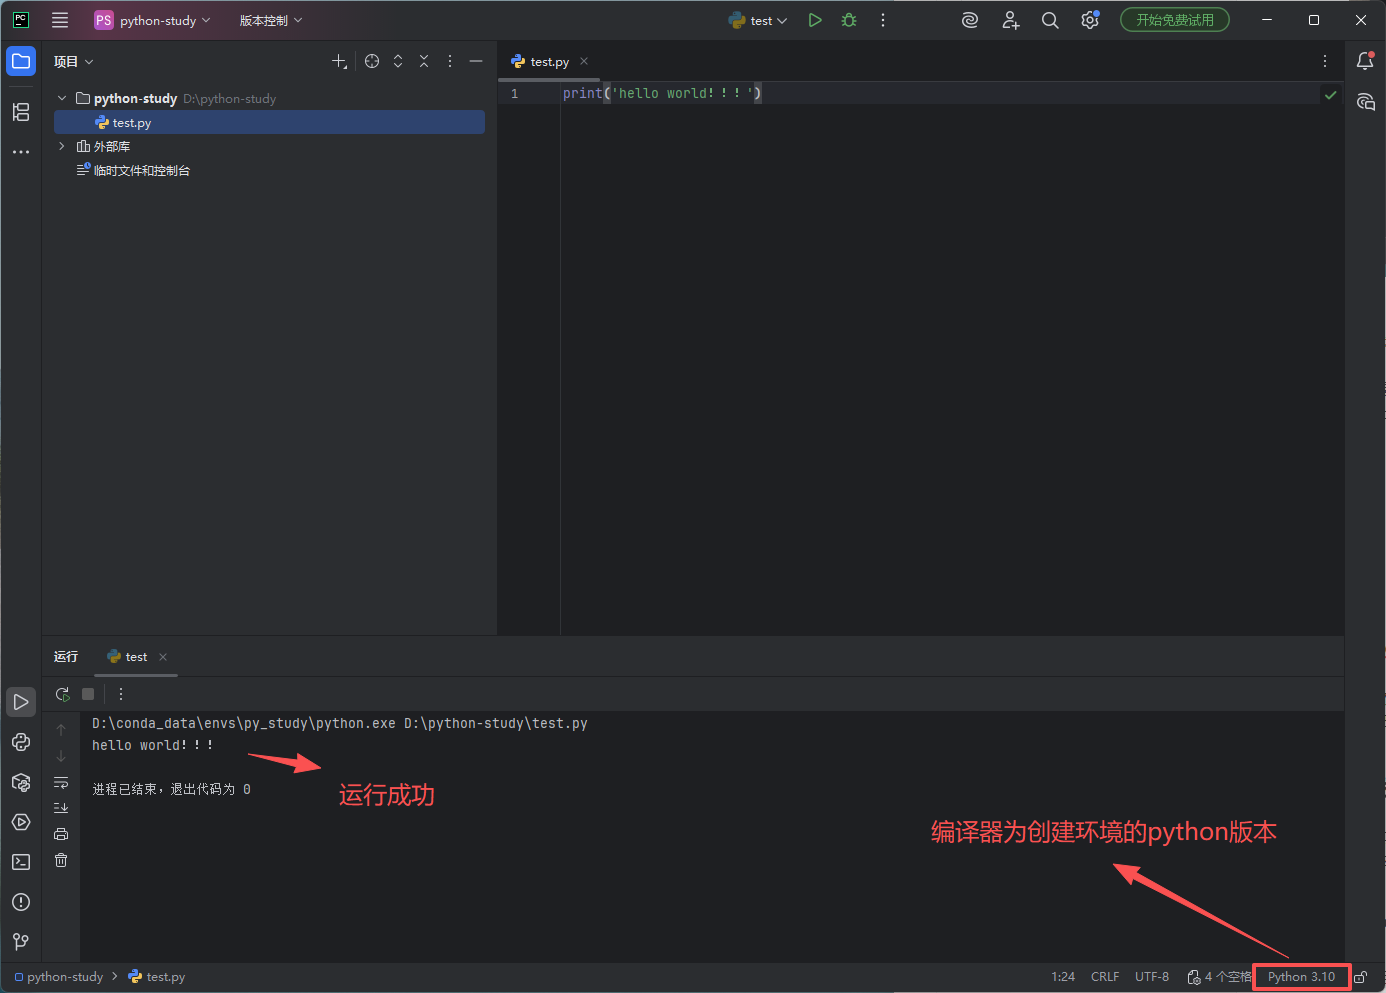Close the test run tab

tap(163, 657)
